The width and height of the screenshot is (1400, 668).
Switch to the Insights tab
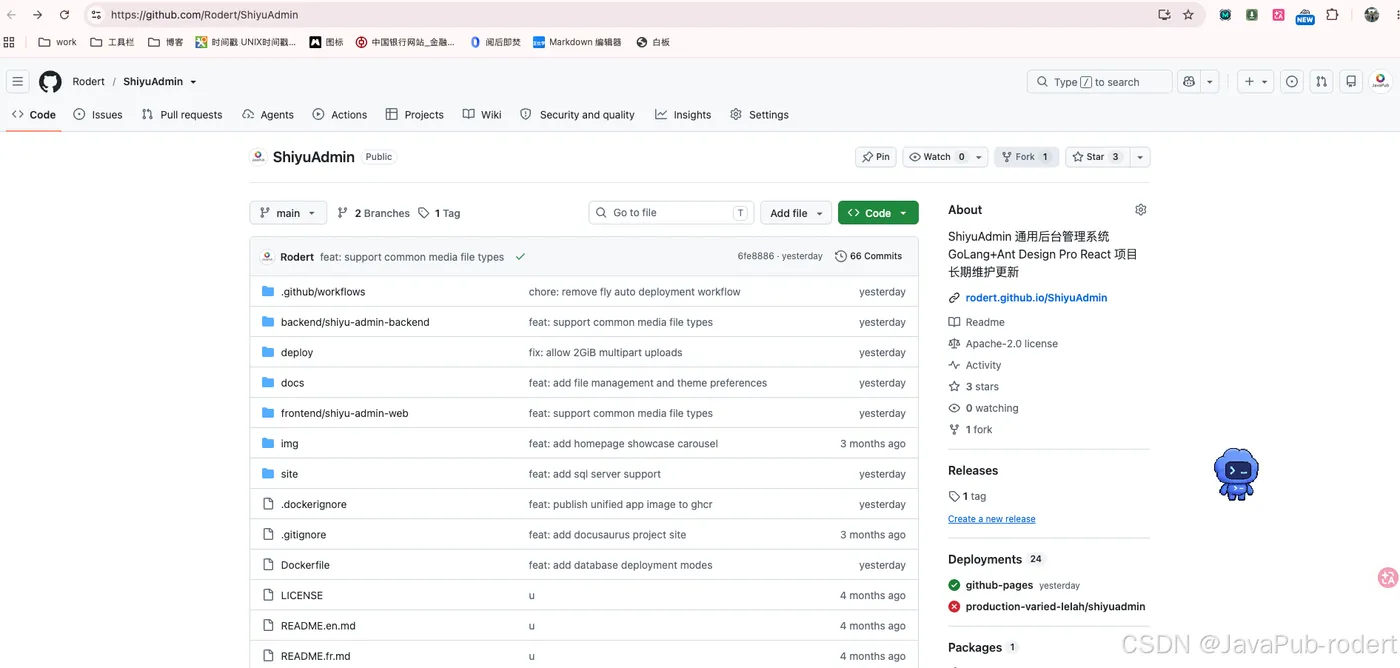tap(683, 115)
